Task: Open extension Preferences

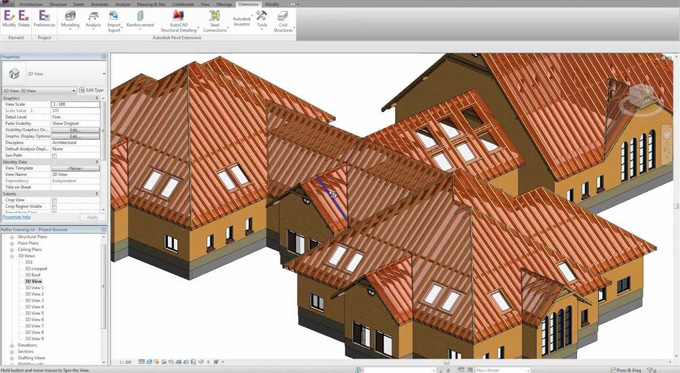Action: [44, 19]
